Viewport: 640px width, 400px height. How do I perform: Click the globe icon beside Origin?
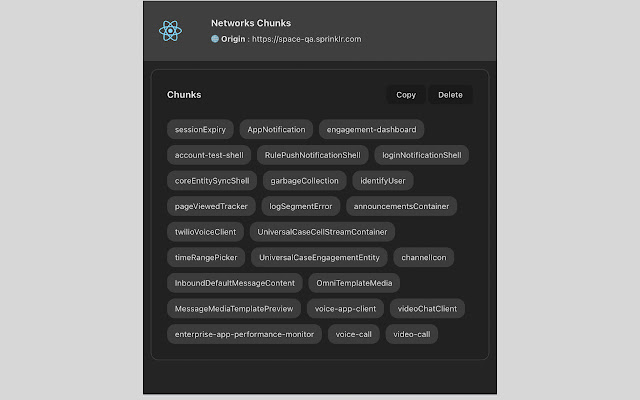[214, 39]
